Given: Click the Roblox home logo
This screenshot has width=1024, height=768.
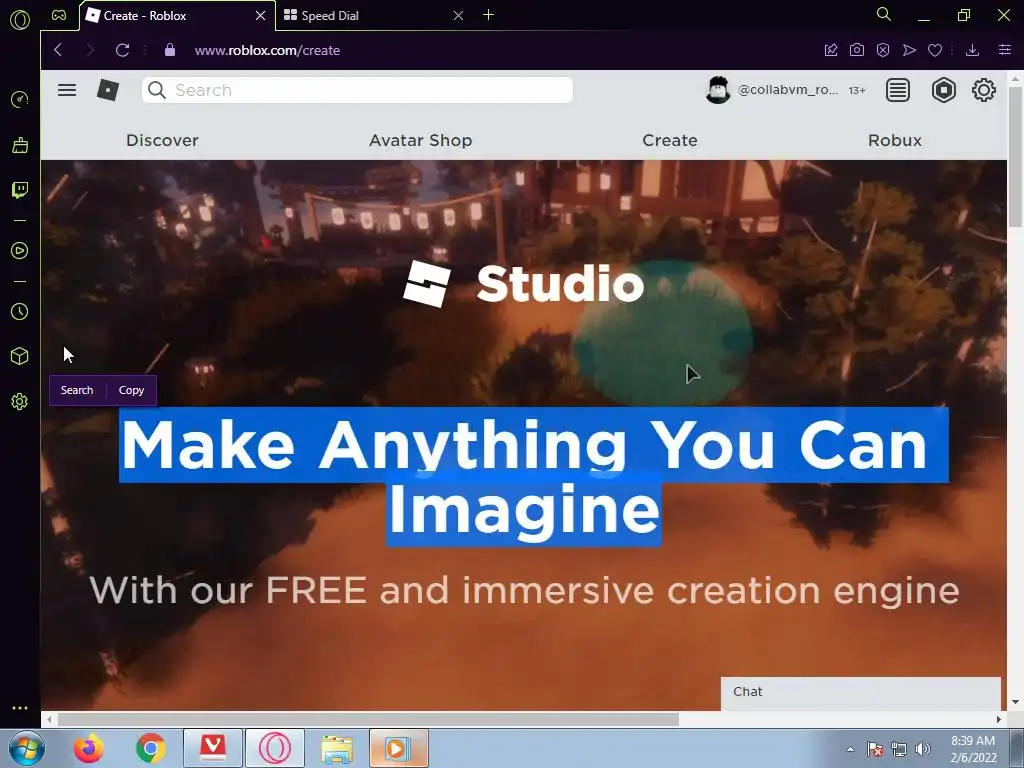Looking at the screenshot, I should 108,90.
